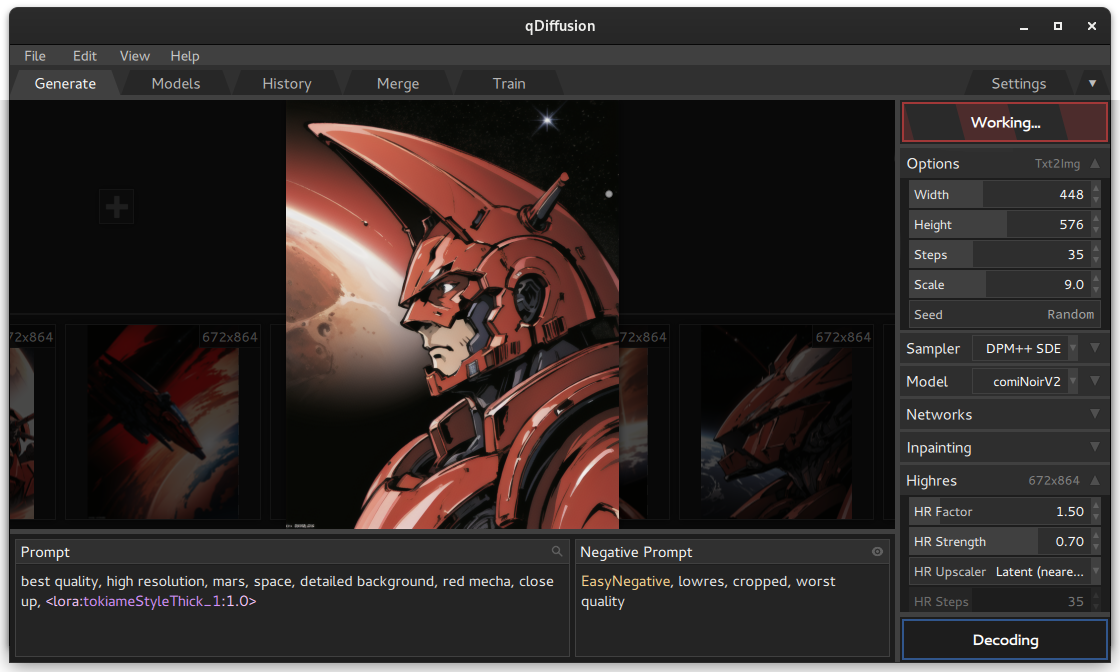Click the Working... generate button
The width and height of the screenshot is (1120, 672).
tap(1004, 122)
